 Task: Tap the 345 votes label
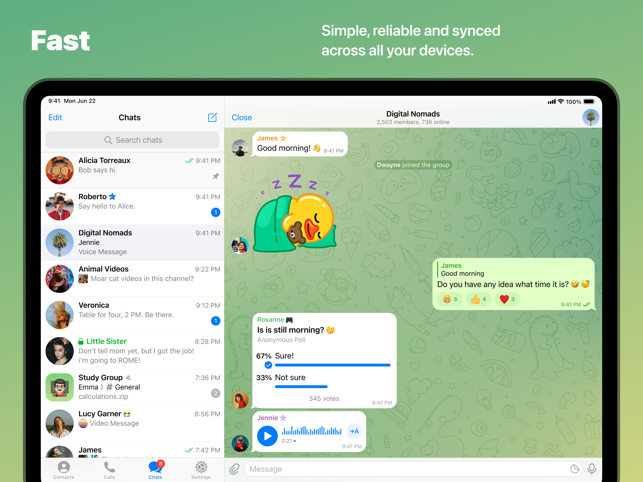(324, 398)
